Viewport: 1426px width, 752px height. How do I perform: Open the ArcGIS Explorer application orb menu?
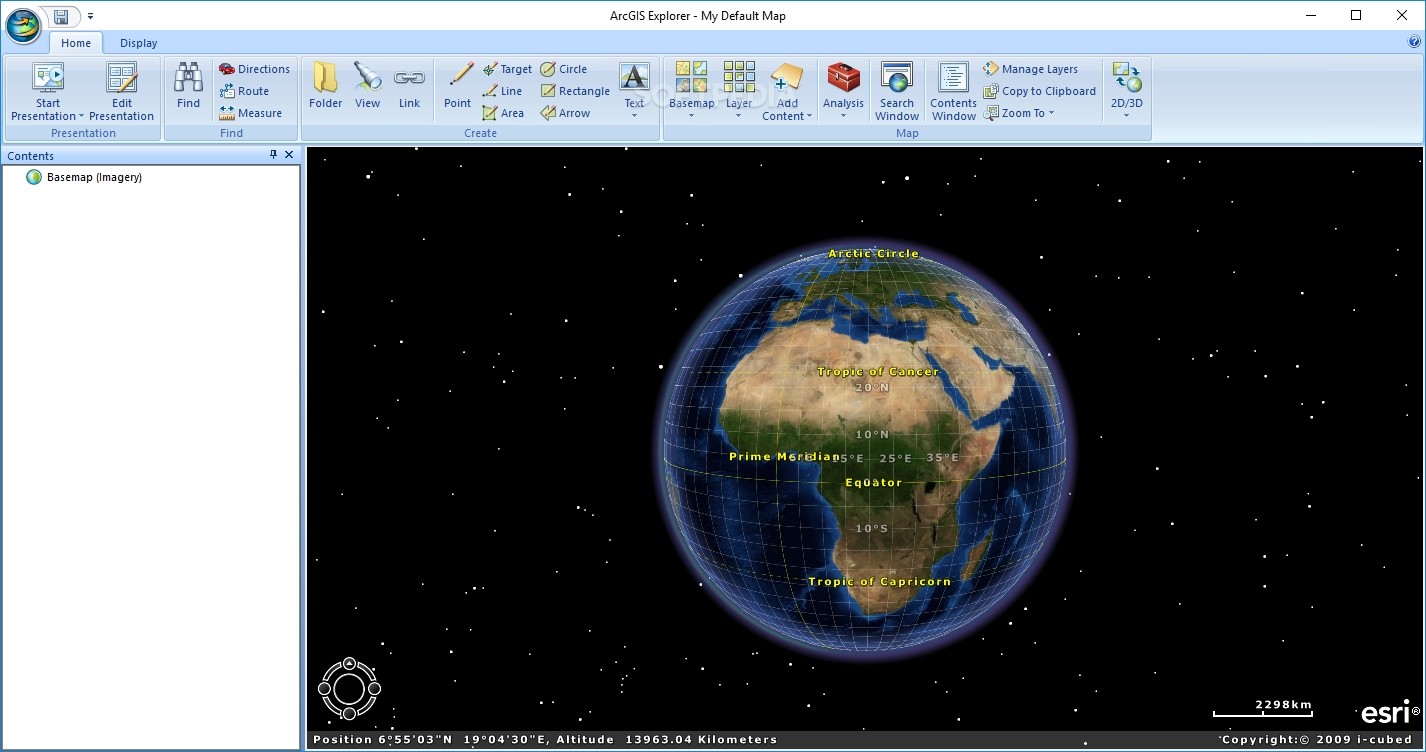23,27
